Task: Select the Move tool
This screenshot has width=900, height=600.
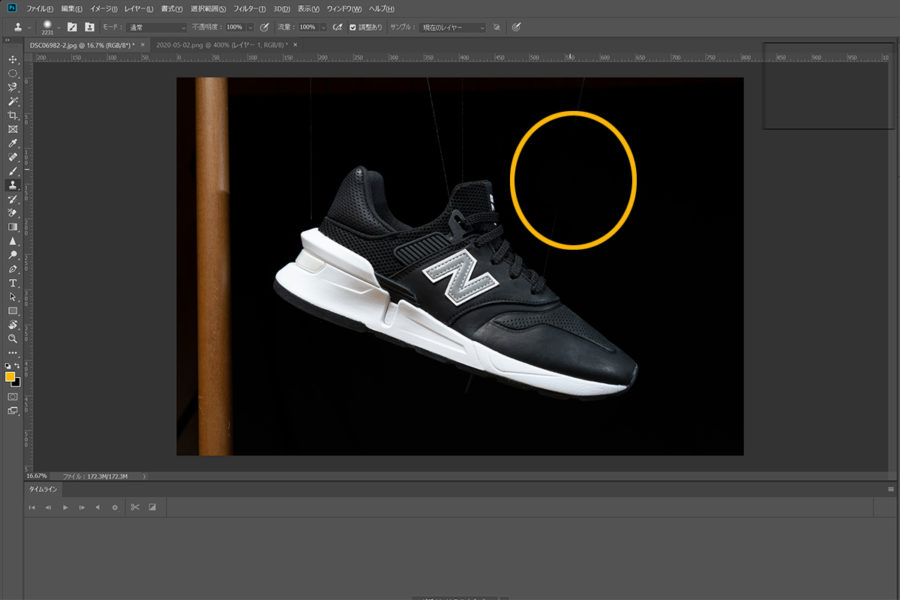Action: tap(13, 60)
